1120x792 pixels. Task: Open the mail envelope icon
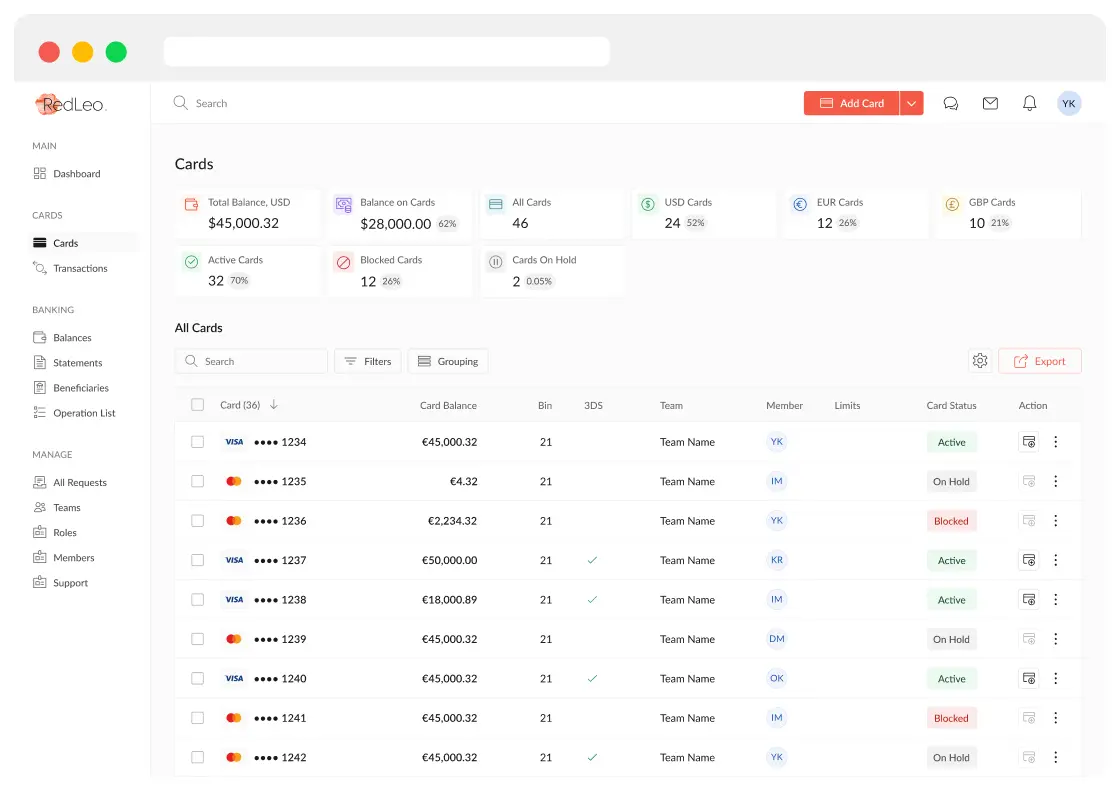coord(990,104)
